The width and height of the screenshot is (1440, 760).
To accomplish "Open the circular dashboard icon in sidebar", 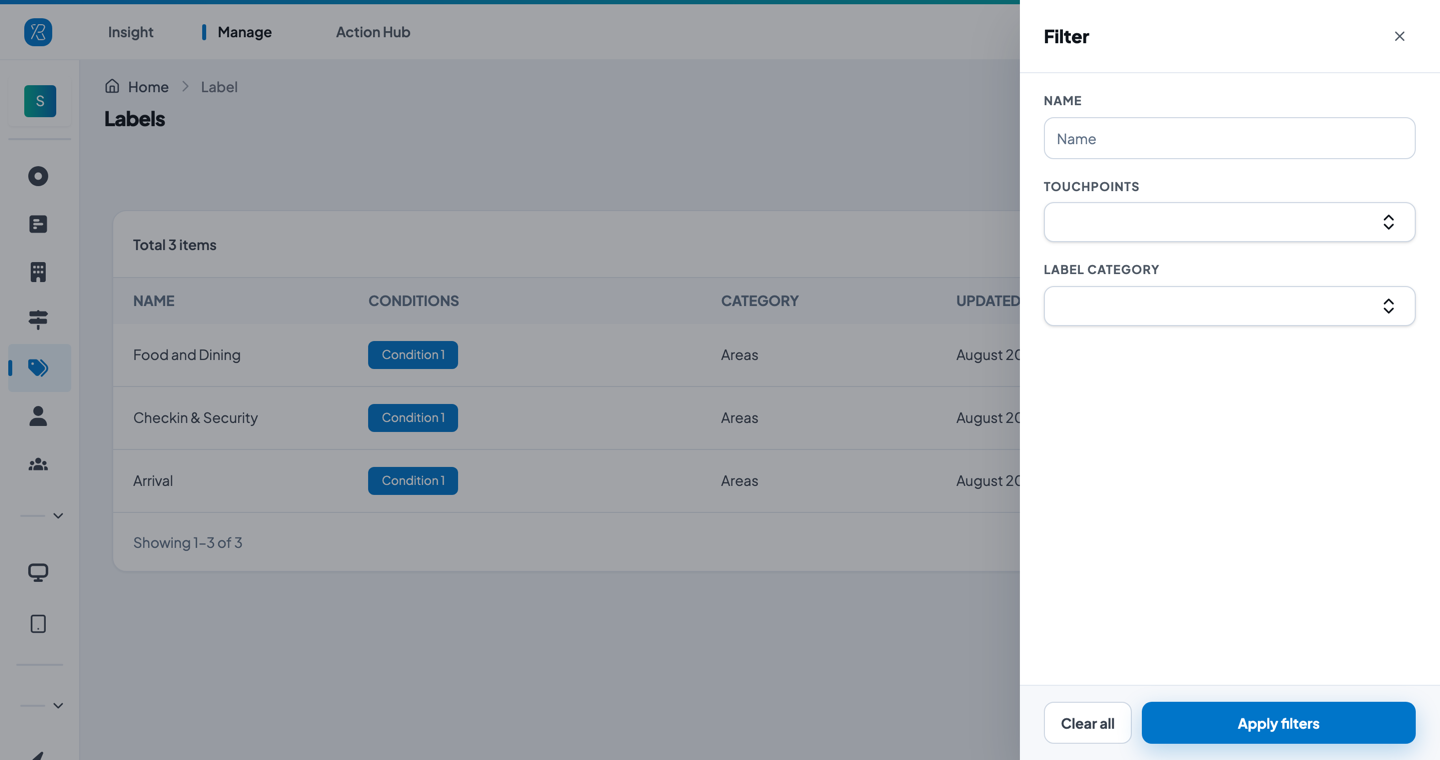I will click(38, 176).
